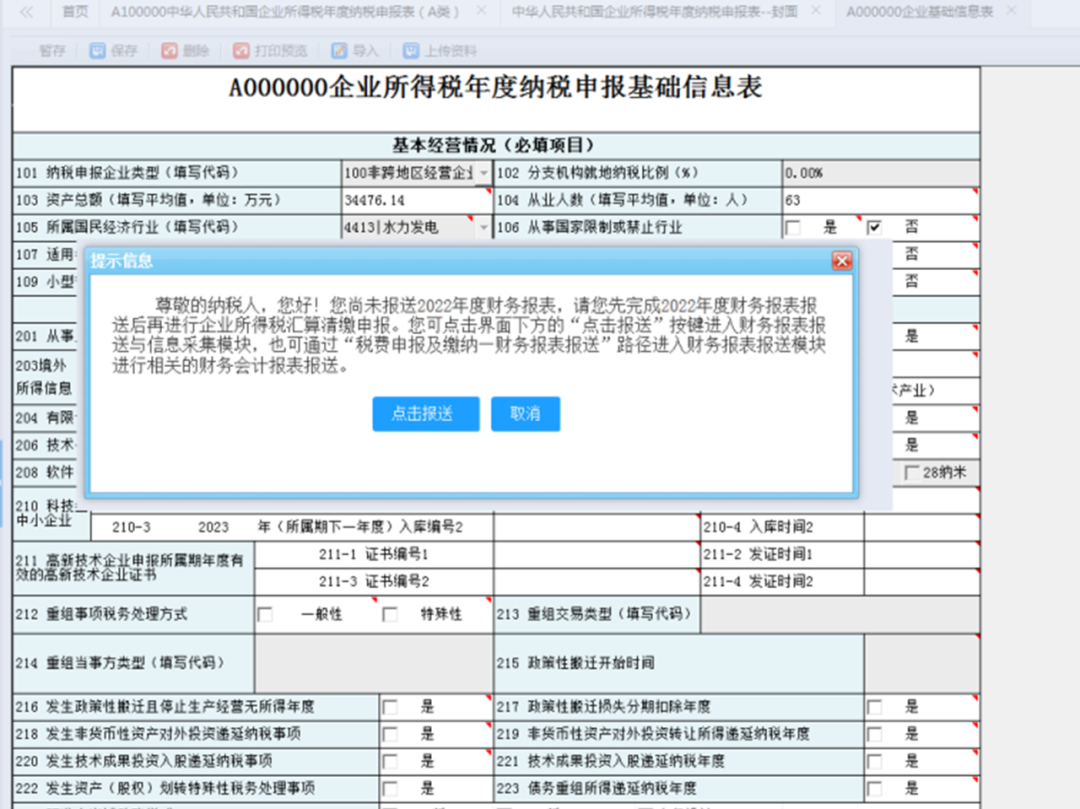Check 是 for 106 从事国家限制或禁止行业
This screenshot has height=809, width=1080.
[x=793, y=228]
